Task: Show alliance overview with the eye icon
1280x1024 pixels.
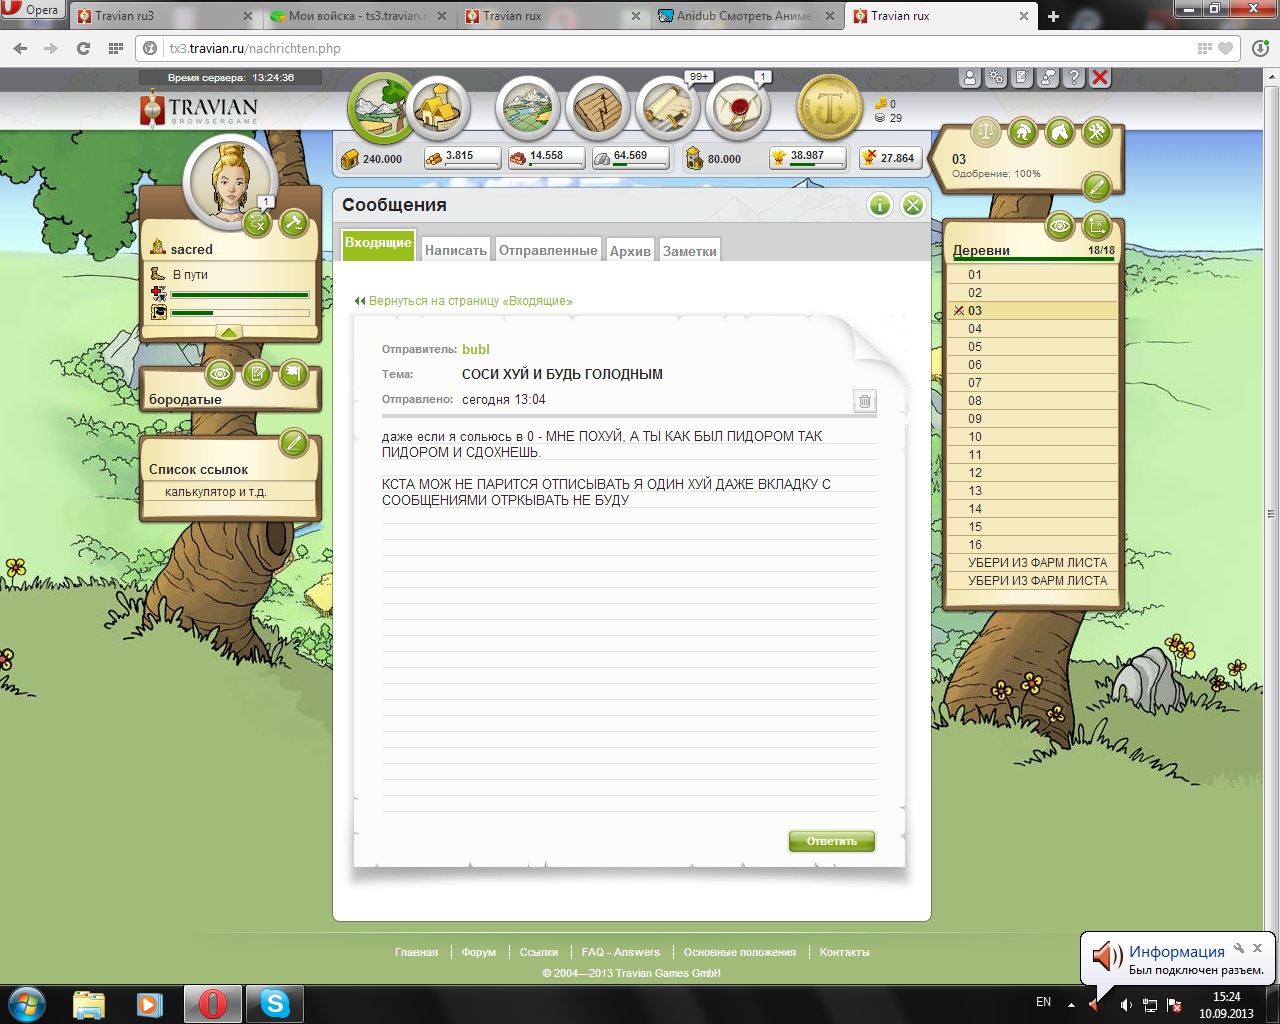Action: 220,375
